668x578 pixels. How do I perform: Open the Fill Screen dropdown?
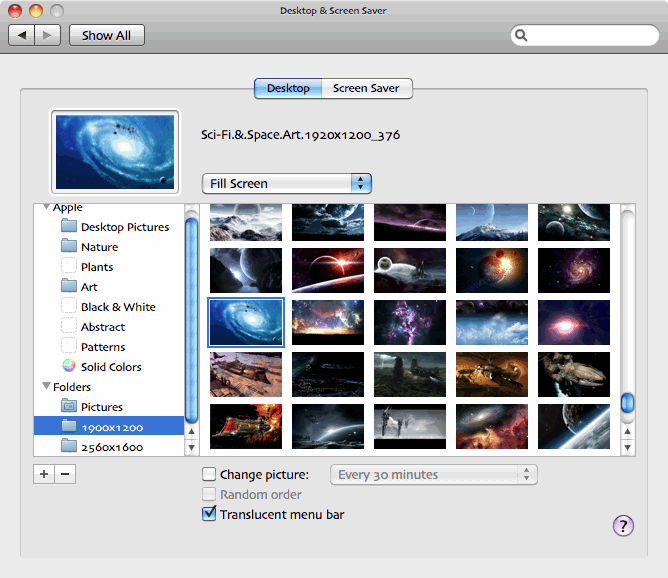[x=287, y=184]
